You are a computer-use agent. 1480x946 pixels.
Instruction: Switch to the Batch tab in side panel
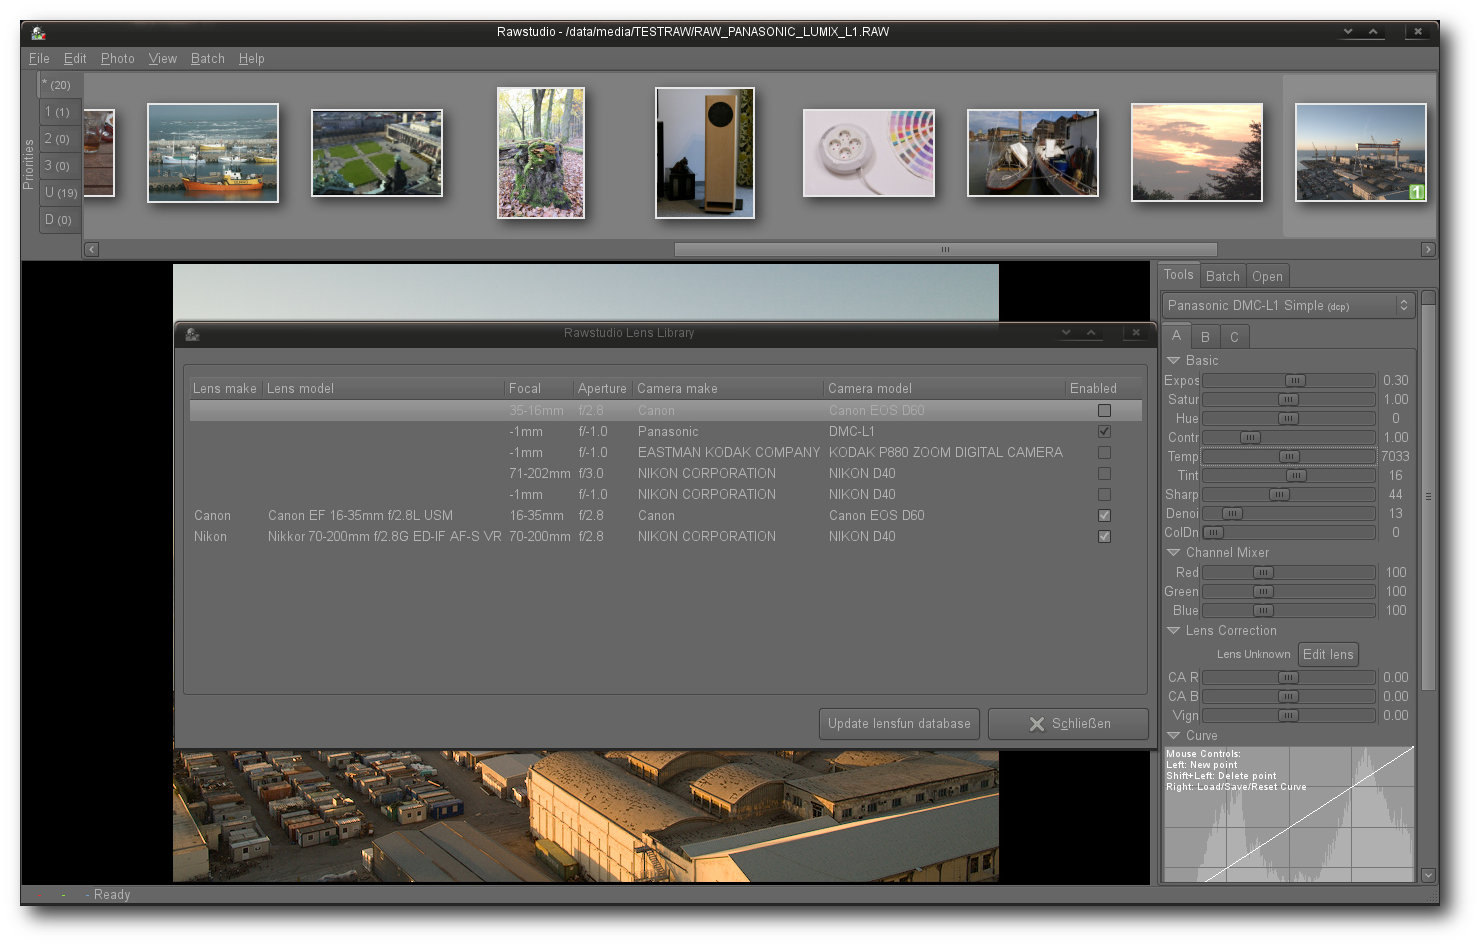1222,276
